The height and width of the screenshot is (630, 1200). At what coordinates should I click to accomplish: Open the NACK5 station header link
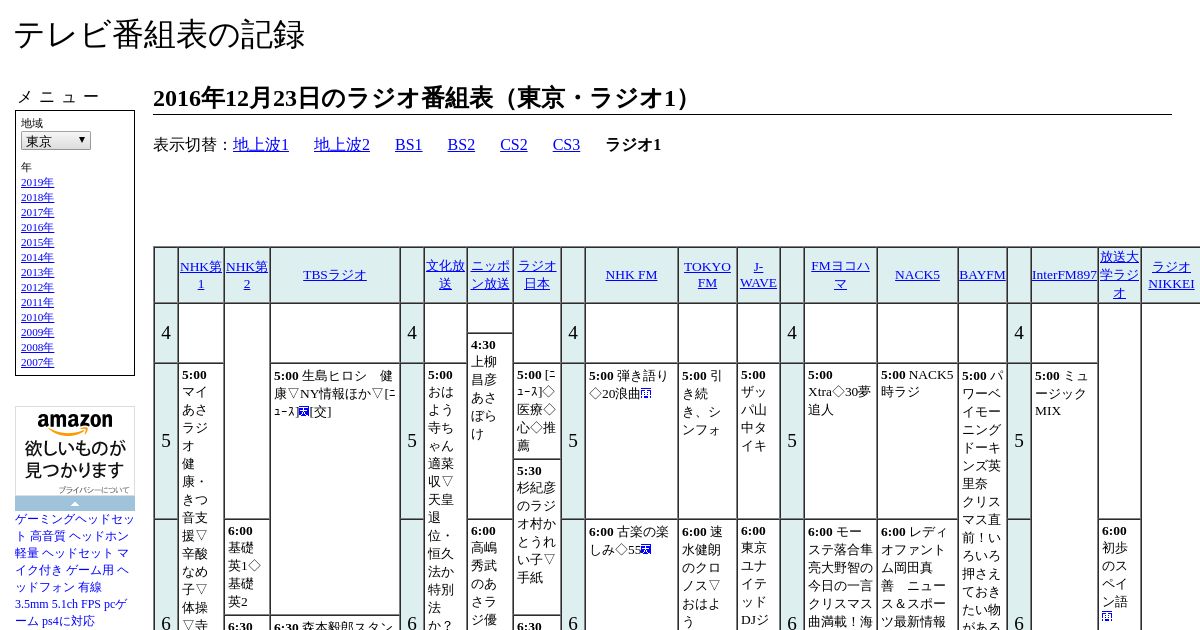pyautogui.click(x=917, y=275)
